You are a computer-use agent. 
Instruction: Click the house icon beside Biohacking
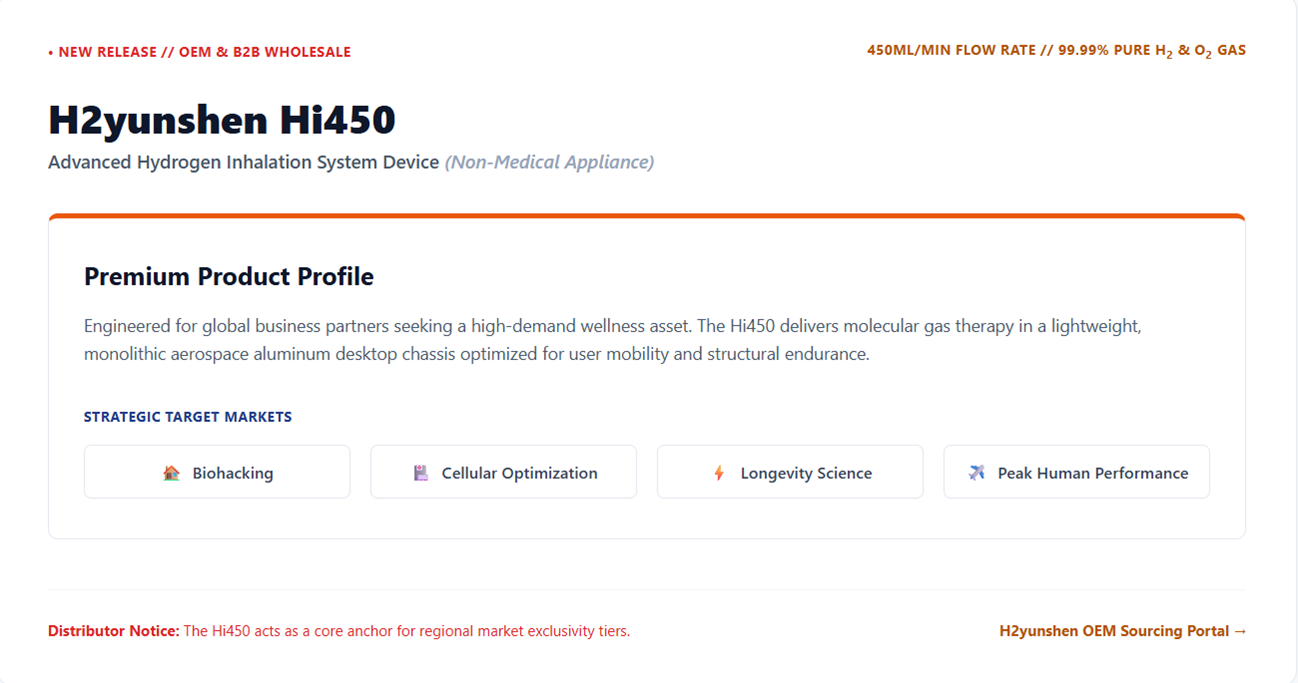pyautogui.click(x=171, y=473)
